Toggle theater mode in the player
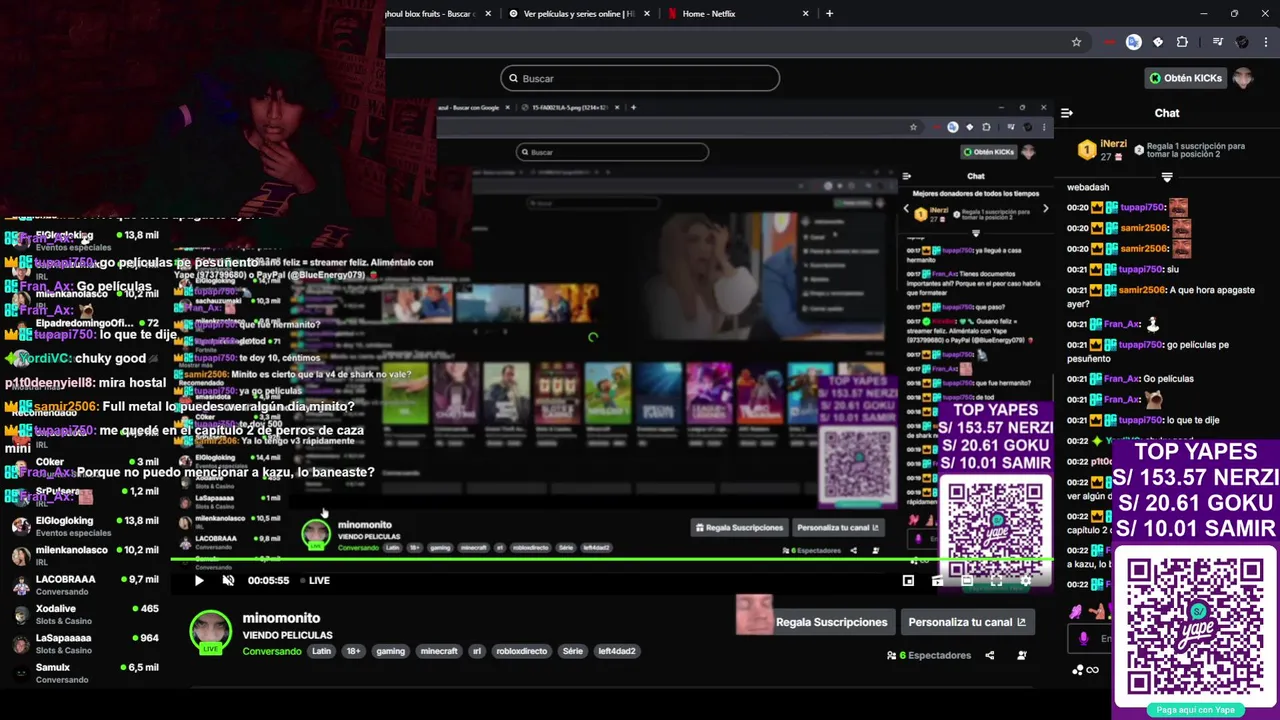 coord(966,580)
